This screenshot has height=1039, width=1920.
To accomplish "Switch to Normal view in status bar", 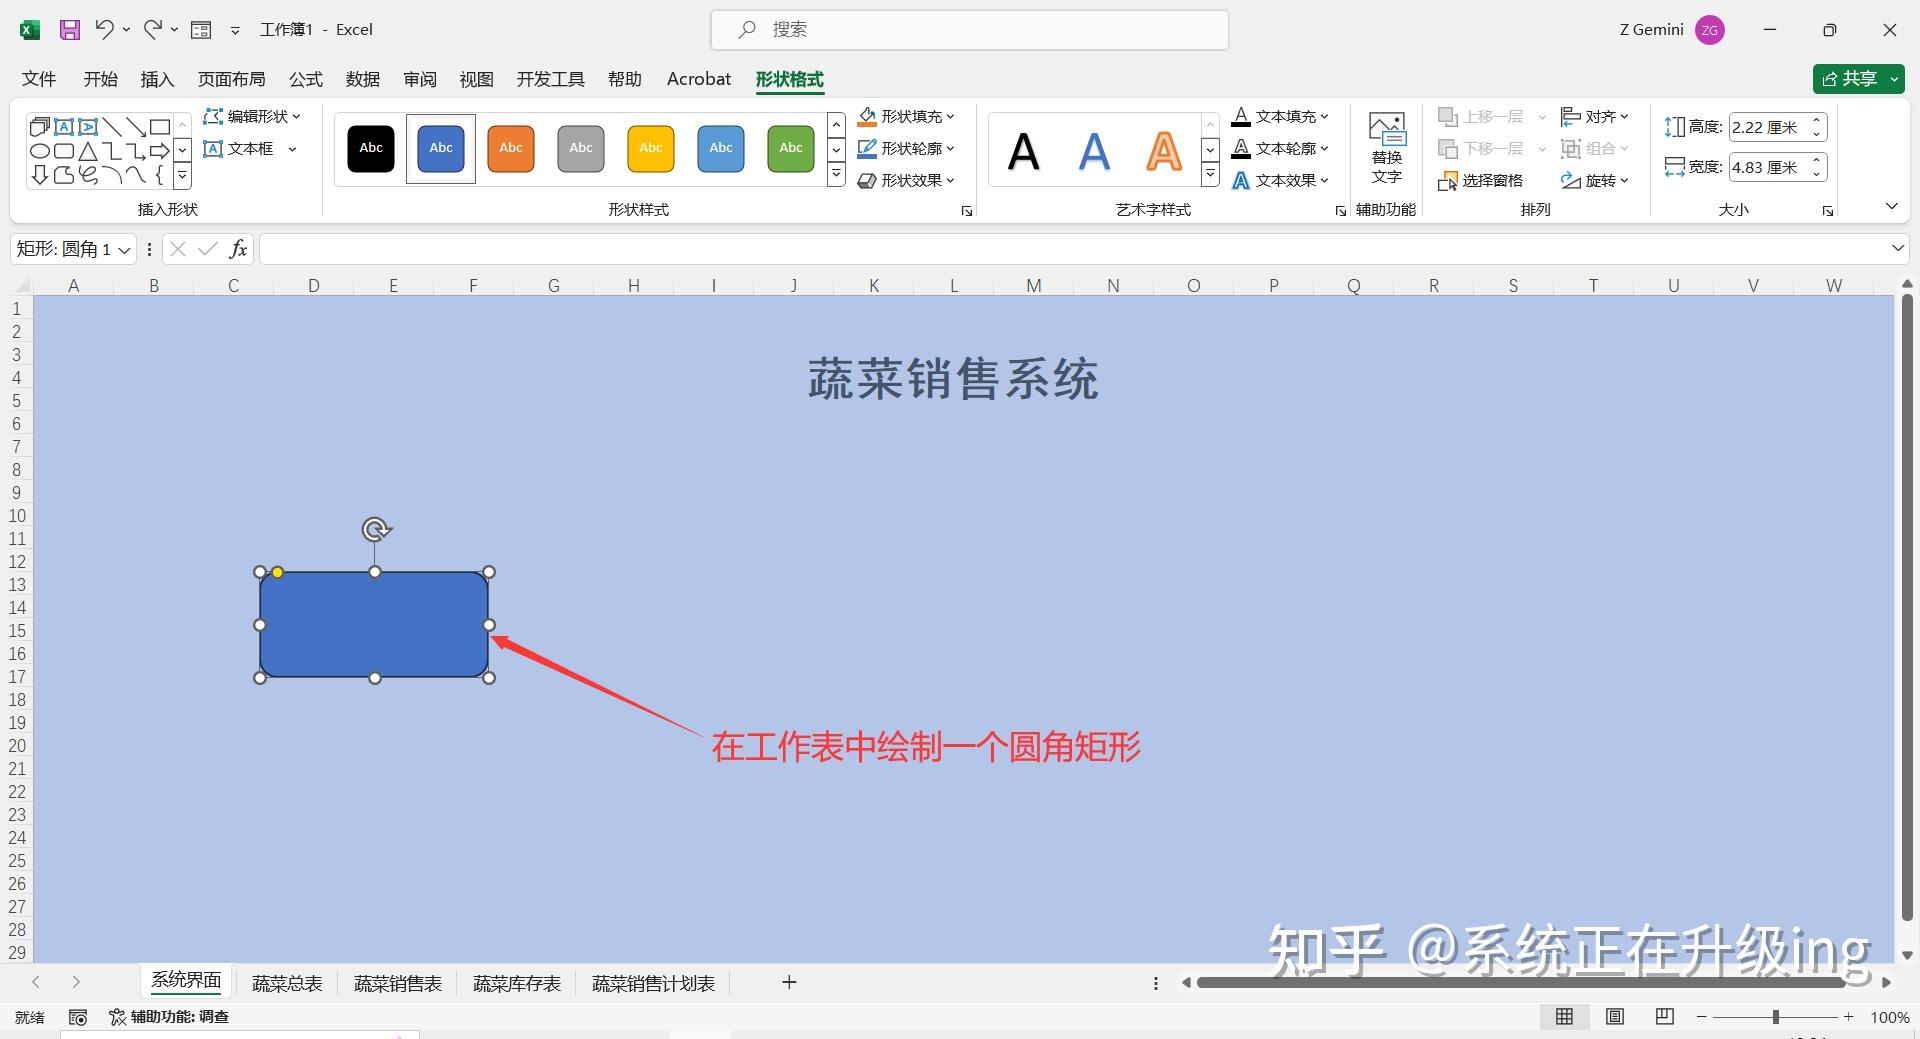I will click(x=1564, y=1016).
